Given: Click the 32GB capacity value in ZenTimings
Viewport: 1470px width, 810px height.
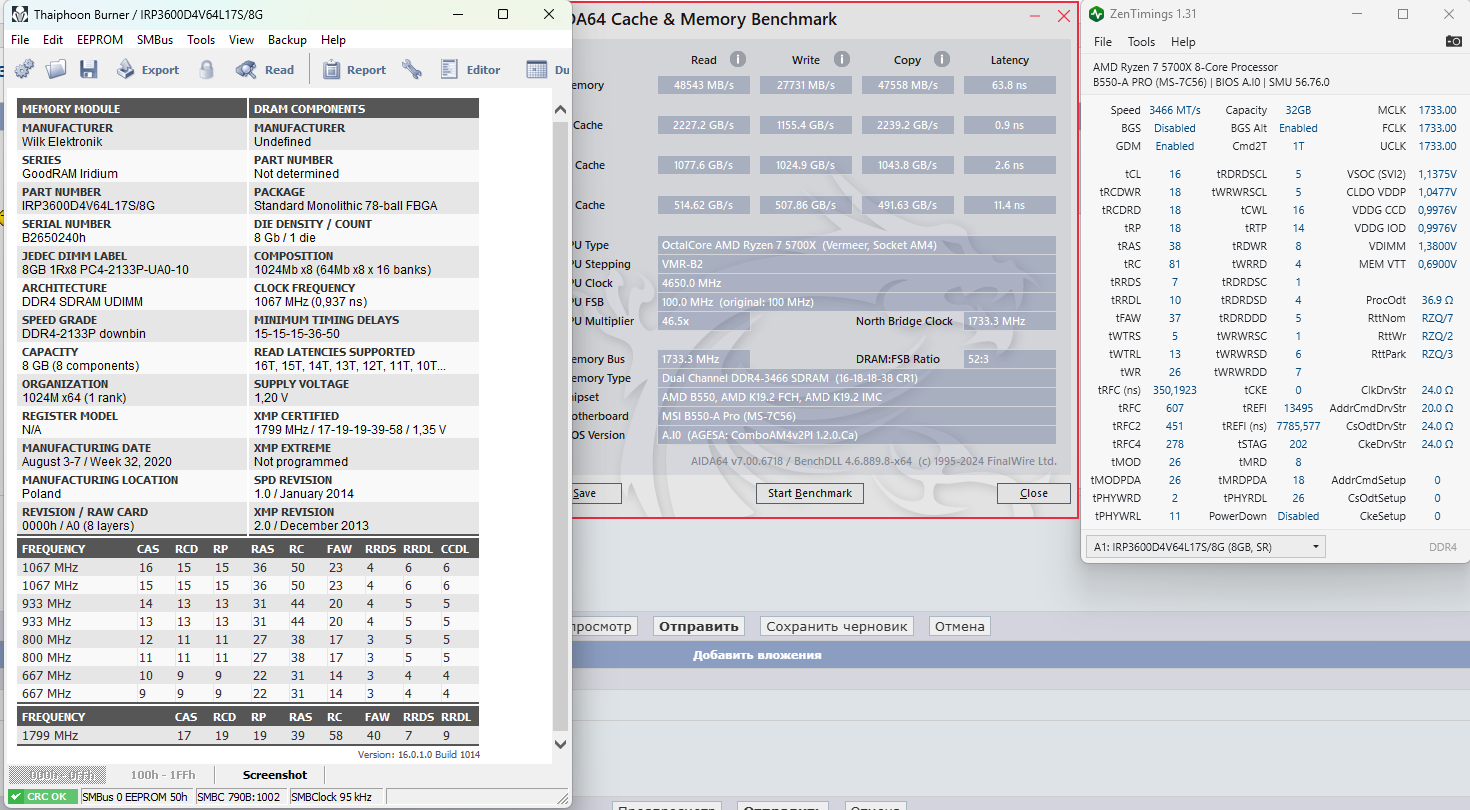Looking at the screenshot, I should [x=1297, y=110].
